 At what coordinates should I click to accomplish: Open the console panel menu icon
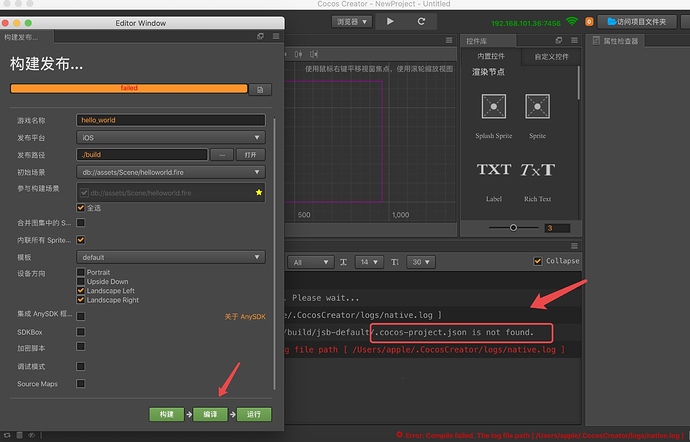pos(574,246)
